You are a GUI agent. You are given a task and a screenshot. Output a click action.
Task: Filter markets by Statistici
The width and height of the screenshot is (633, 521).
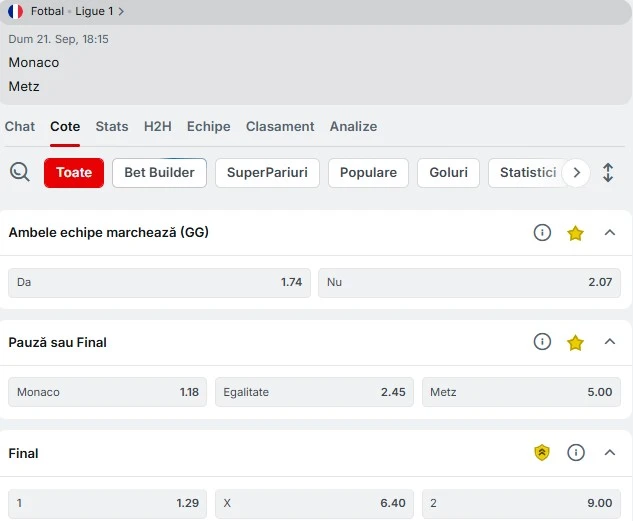(x=527, y=173)
